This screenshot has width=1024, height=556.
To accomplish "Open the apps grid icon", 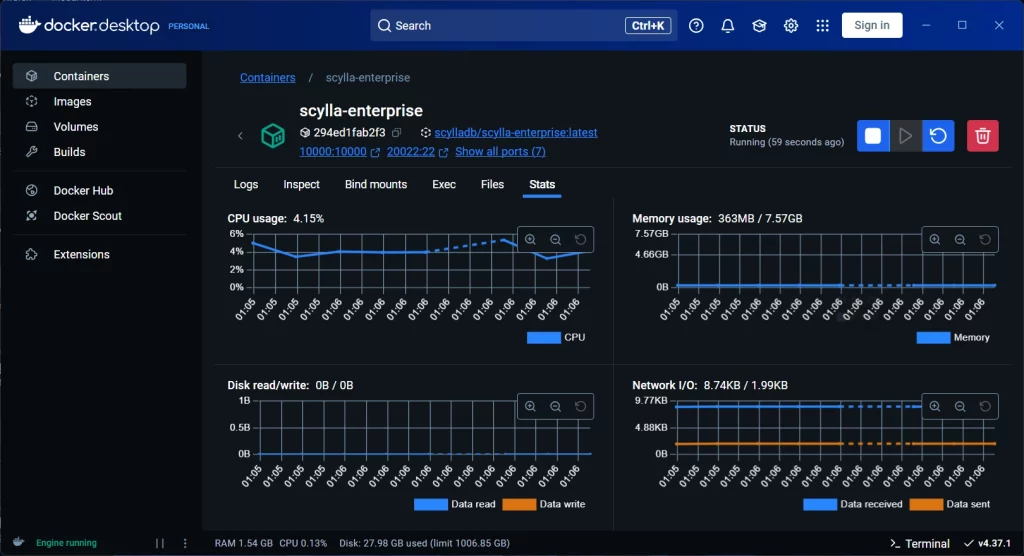I will (x=822, y=25).
